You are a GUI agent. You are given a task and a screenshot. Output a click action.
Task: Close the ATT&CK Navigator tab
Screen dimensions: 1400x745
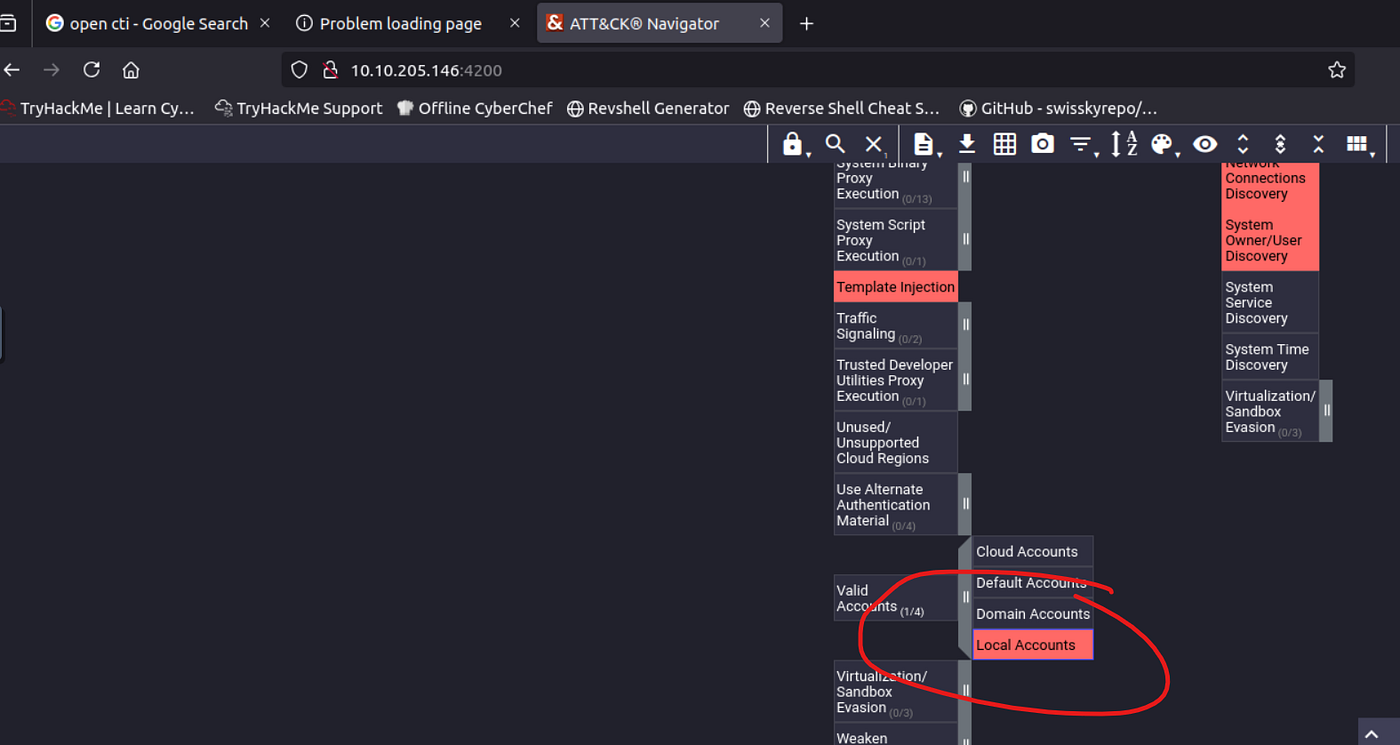click(x=765, y=24)
